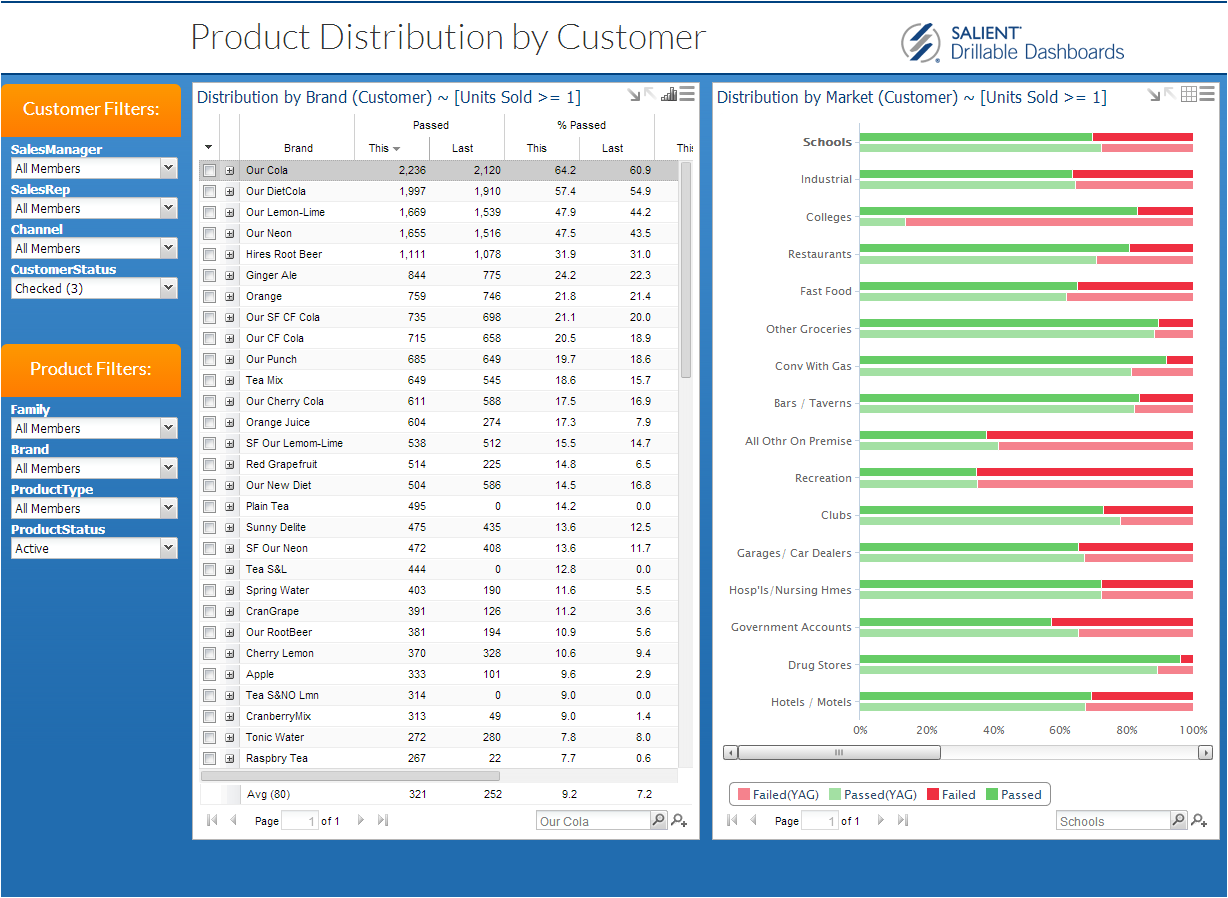Click drill-up arrow in Distribution by Brand panel
This screenshot has height=898, width=1228.
tap(650, 93)
